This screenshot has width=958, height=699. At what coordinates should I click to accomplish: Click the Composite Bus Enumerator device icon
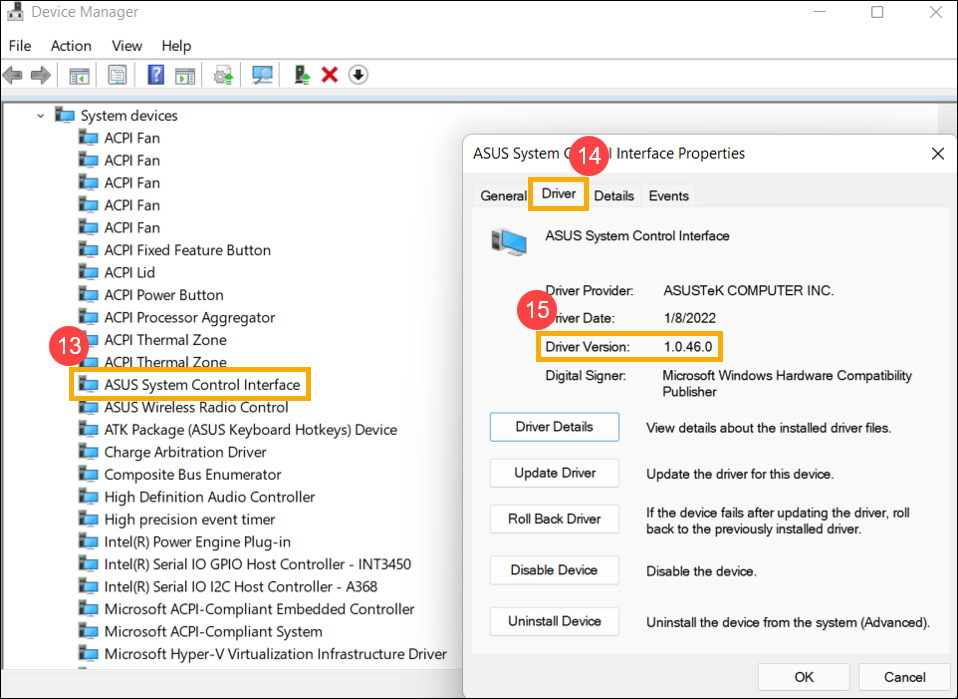(x=89, y=474)
